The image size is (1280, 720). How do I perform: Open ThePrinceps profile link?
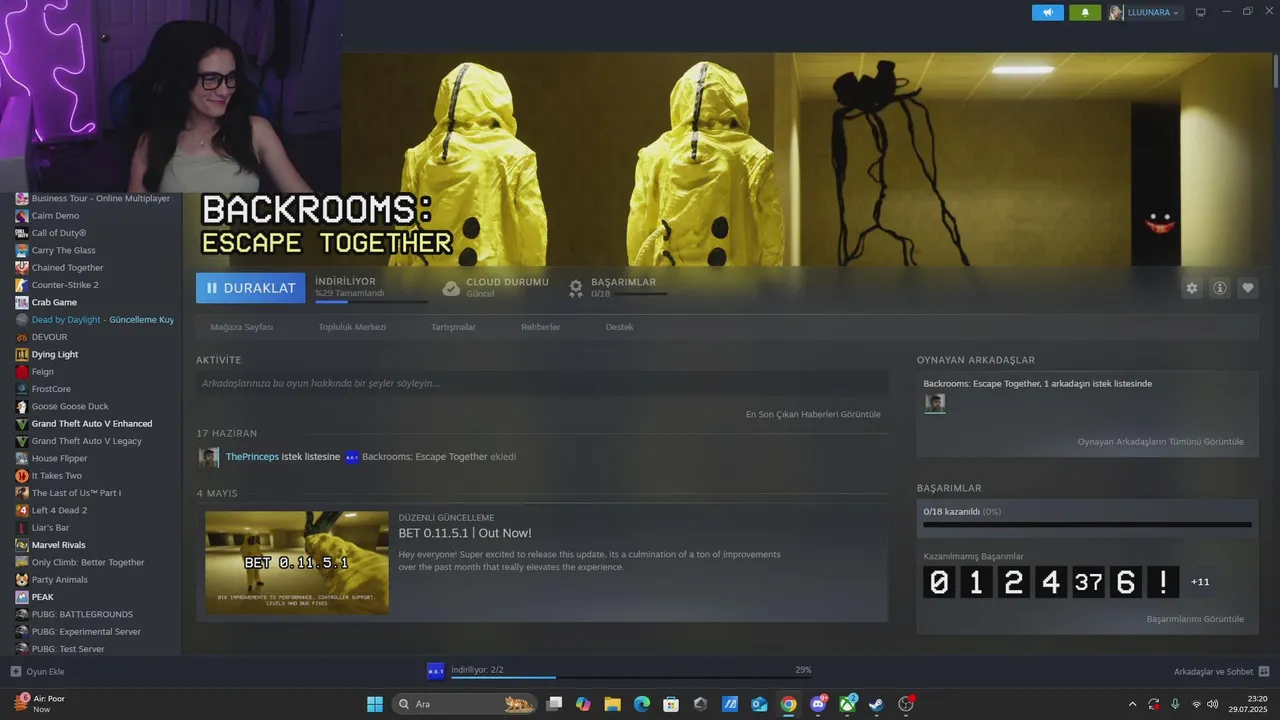coord(252,457)
